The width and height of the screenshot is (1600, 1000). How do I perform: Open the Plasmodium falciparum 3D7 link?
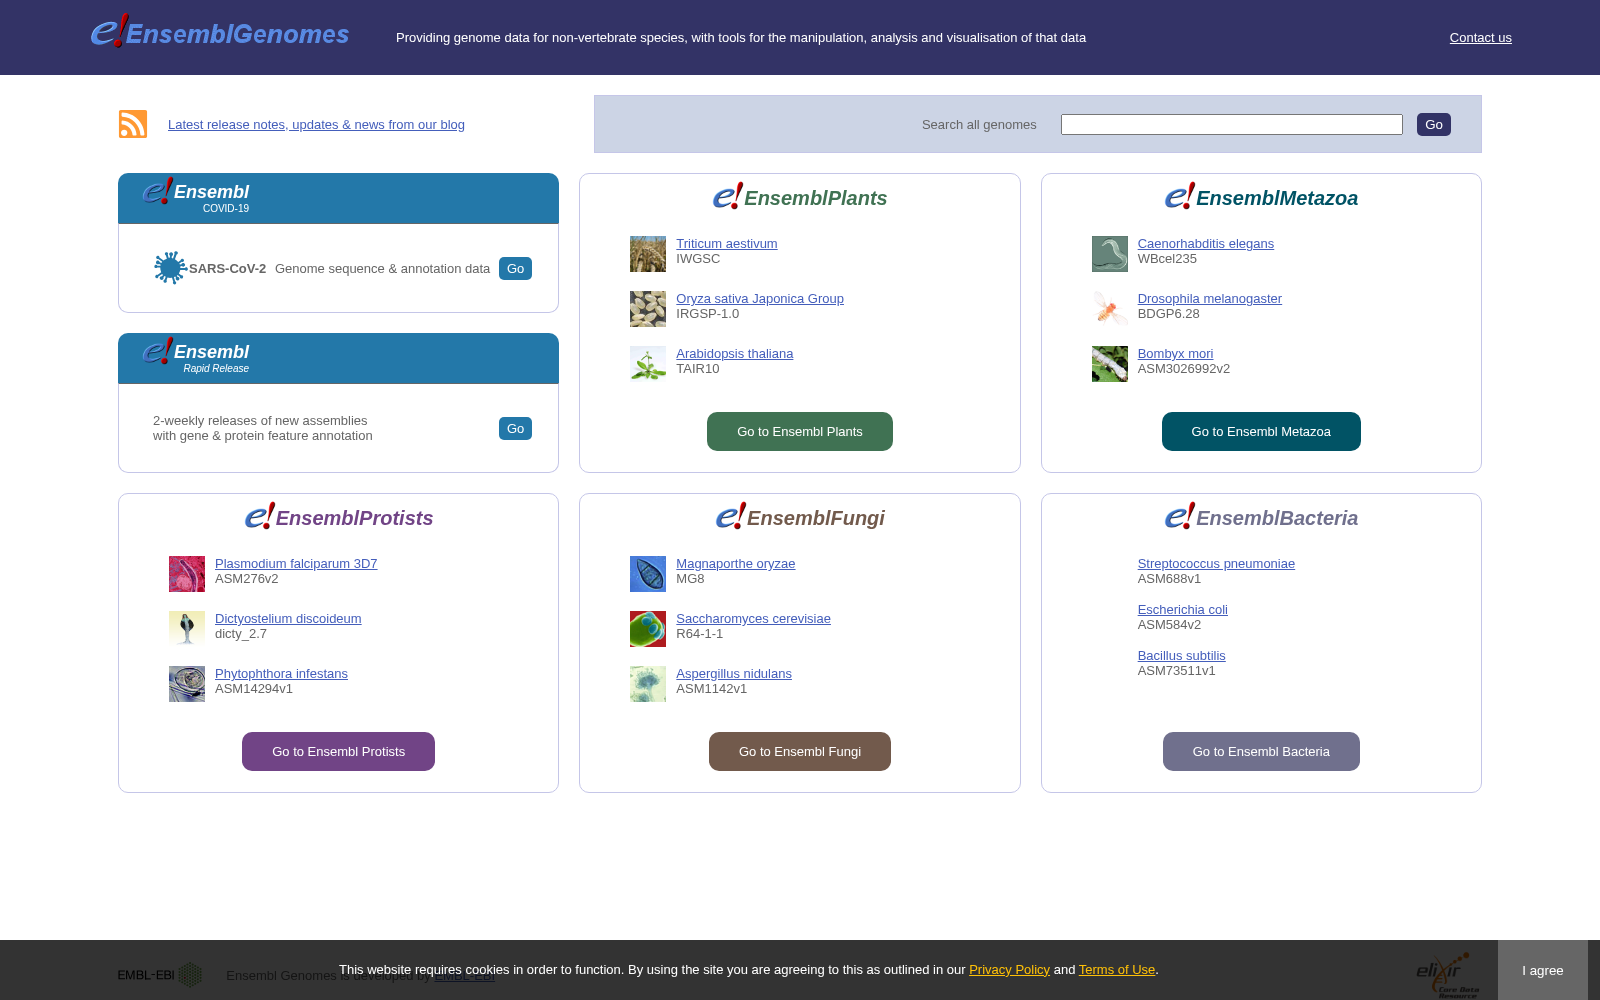(x=296, y=563)
